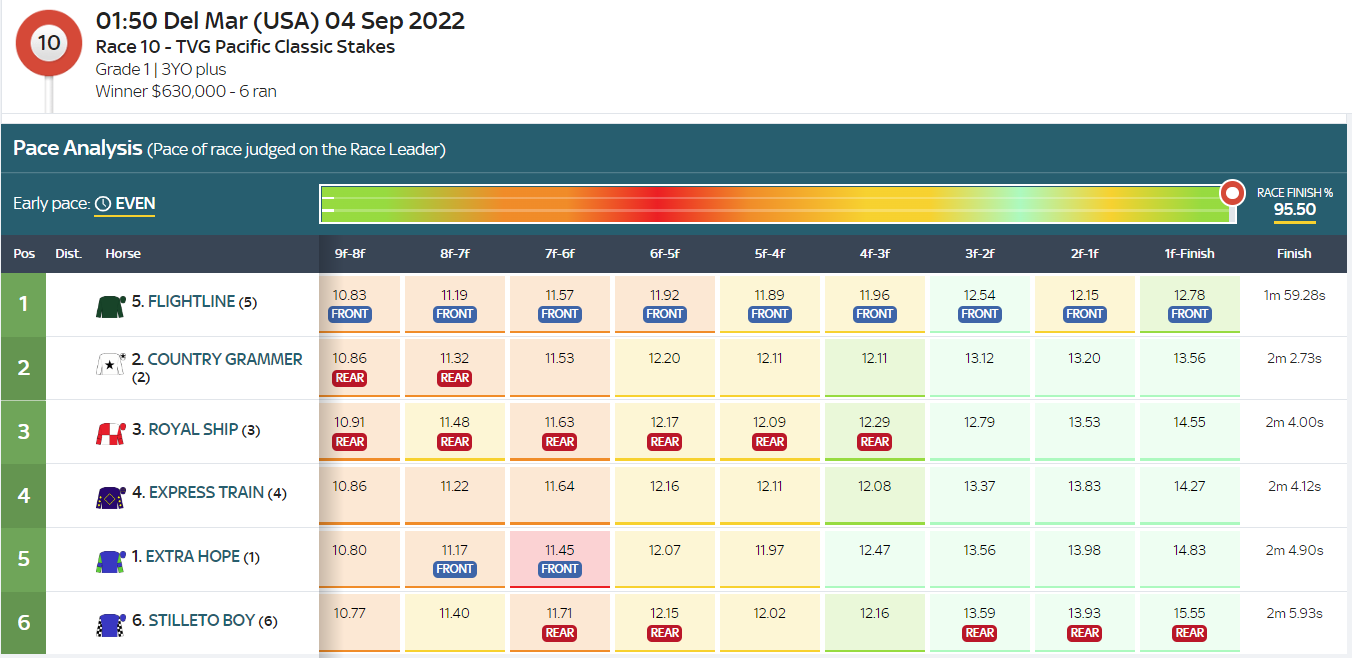The image size is (1352, 658).
Task: Click the clock icon beside EVEN early pace
Action: [x=103, y=204]
